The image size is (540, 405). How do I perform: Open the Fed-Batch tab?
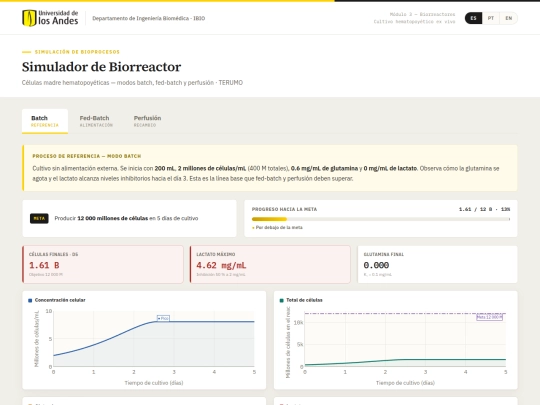pos(96,121)
